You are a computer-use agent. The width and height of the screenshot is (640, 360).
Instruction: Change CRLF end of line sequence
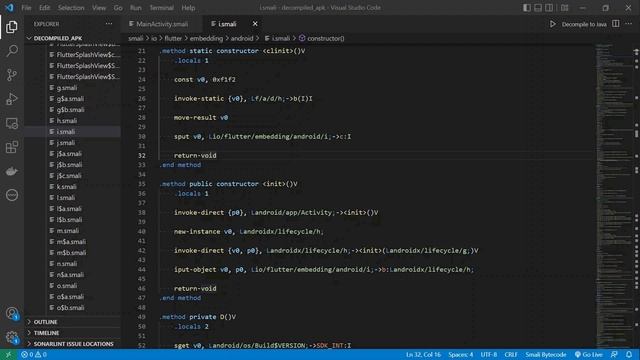point(511,355)
